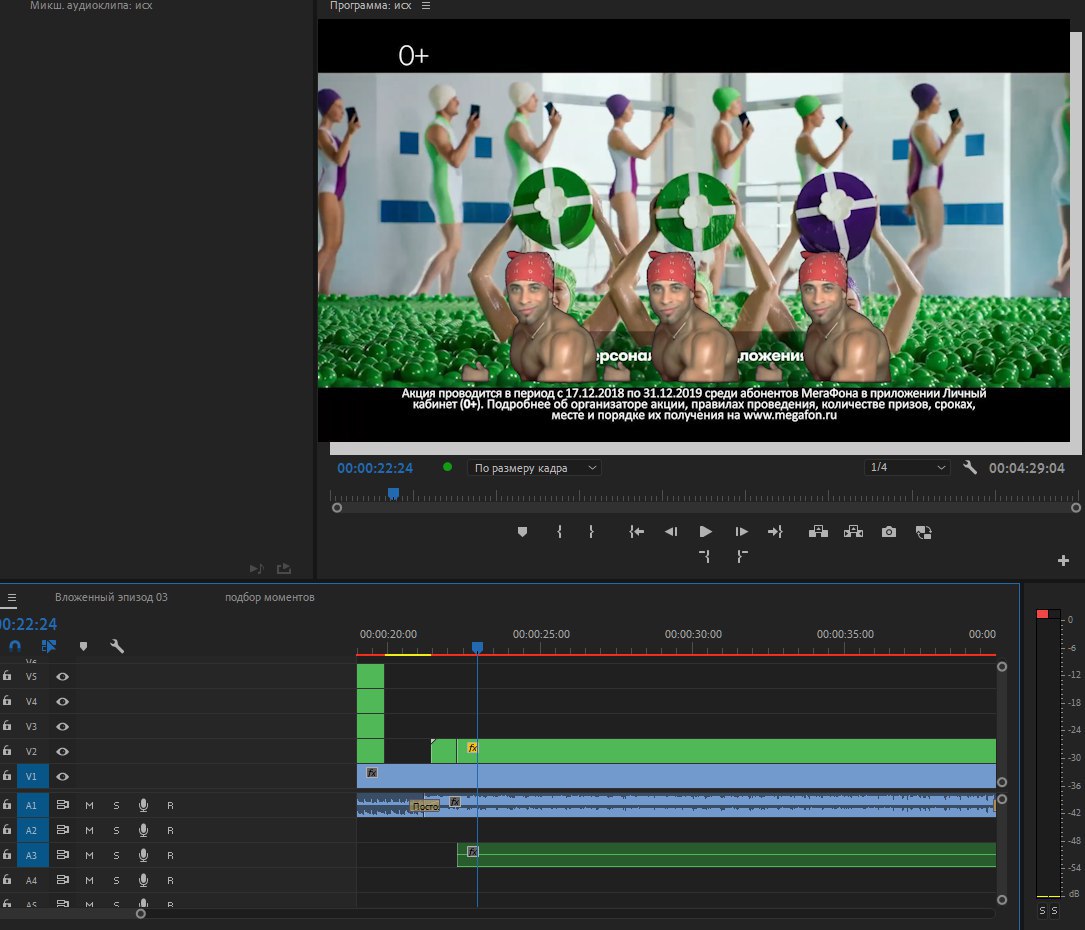1085x930 pixels.
Task: Toggle V3 track output eye
Action: point(62,726)
